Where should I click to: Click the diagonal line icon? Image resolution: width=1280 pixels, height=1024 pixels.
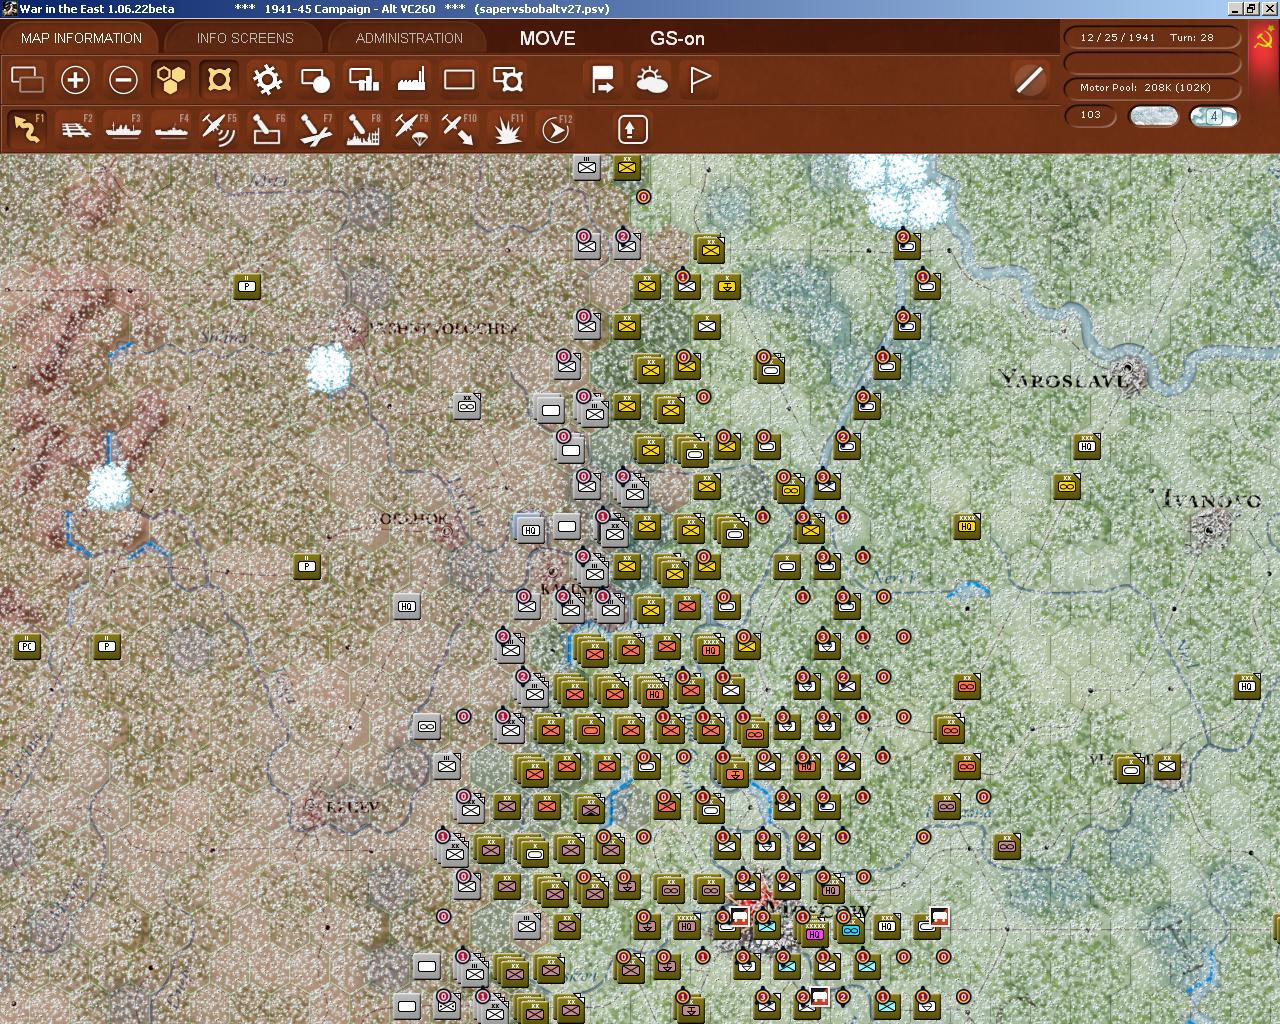(x=1029, y=79)
